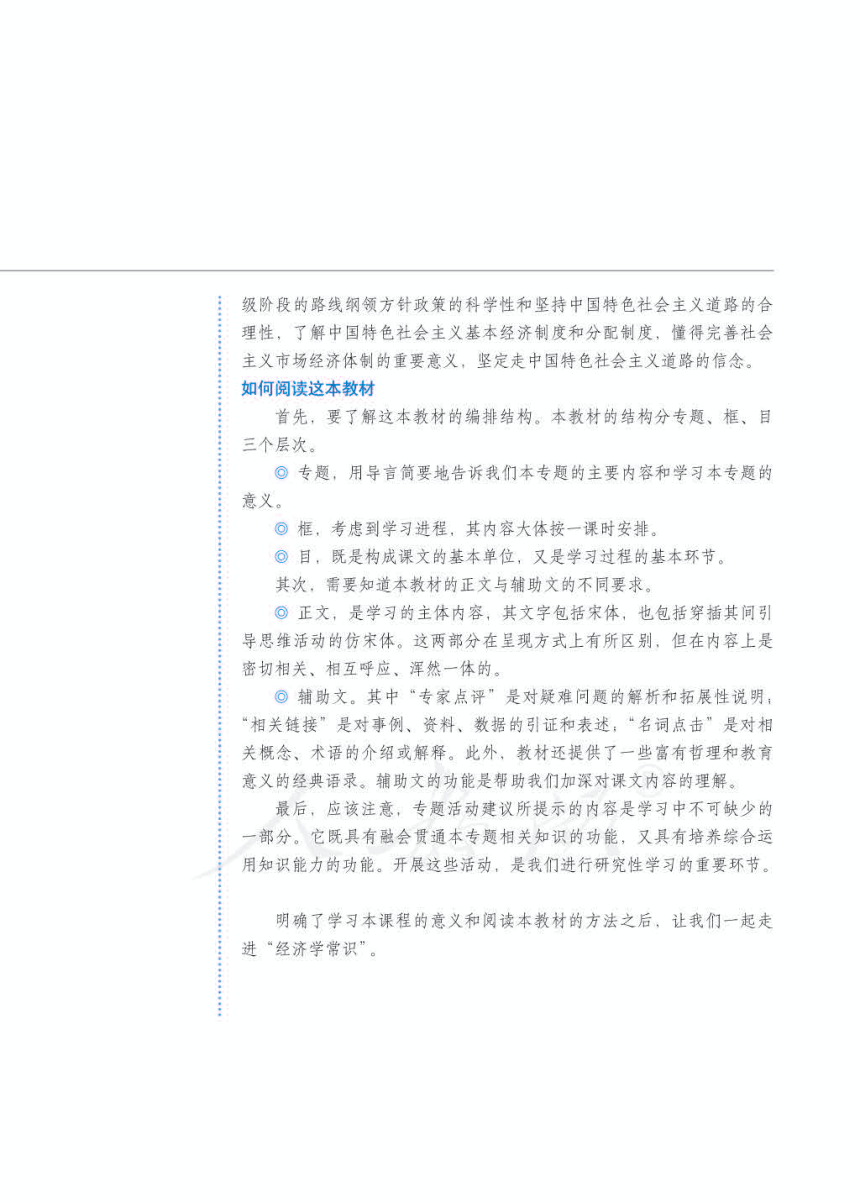860x1203 pixels.
Task: Click the circle bullet before 目
Action: pyautogui.click(x=282, y=556)
